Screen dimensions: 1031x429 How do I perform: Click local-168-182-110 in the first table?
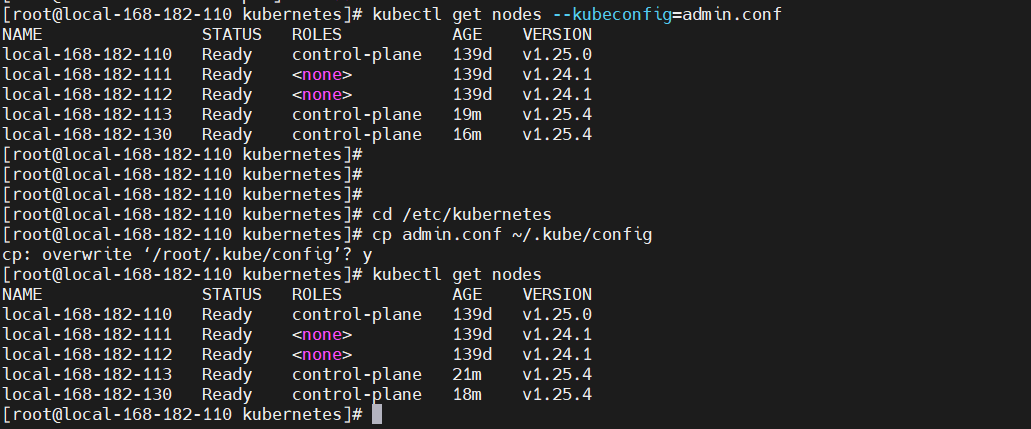87,54
